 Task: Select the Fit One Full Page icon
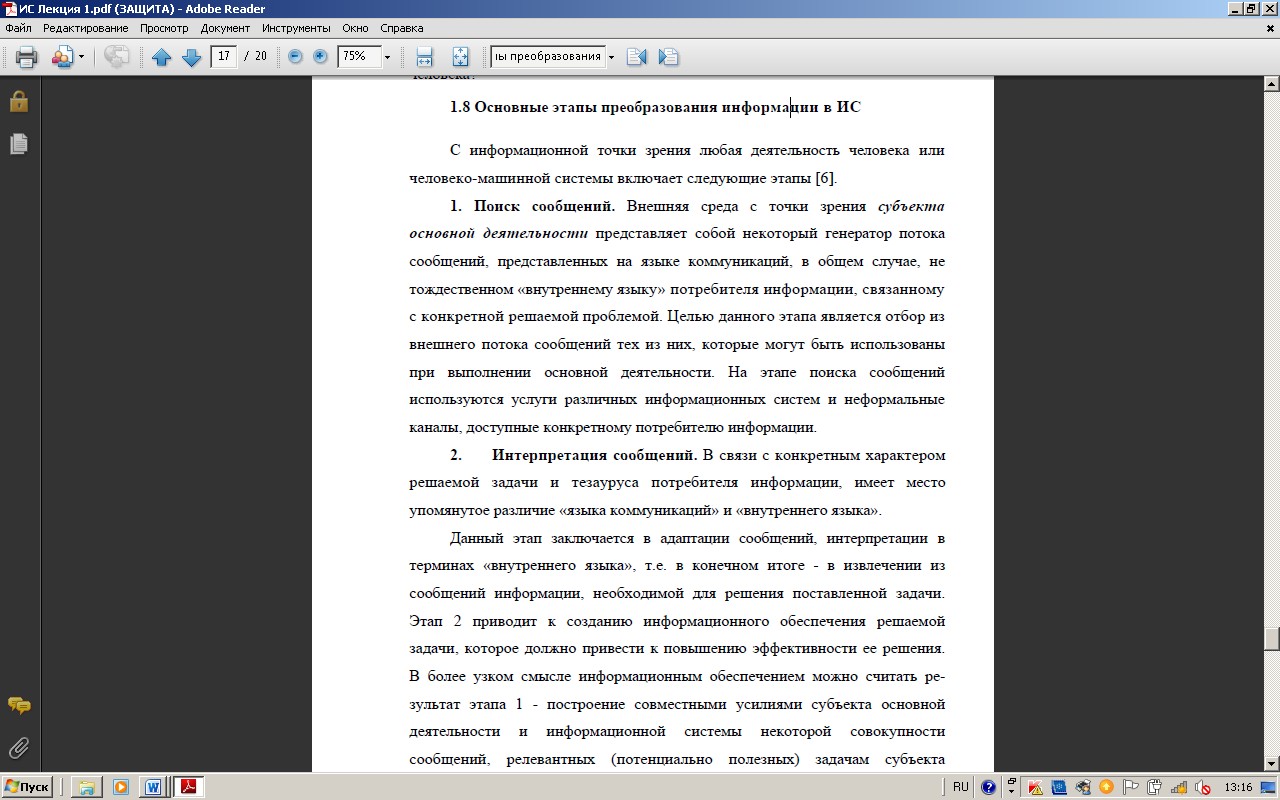[x=461, y=57]
